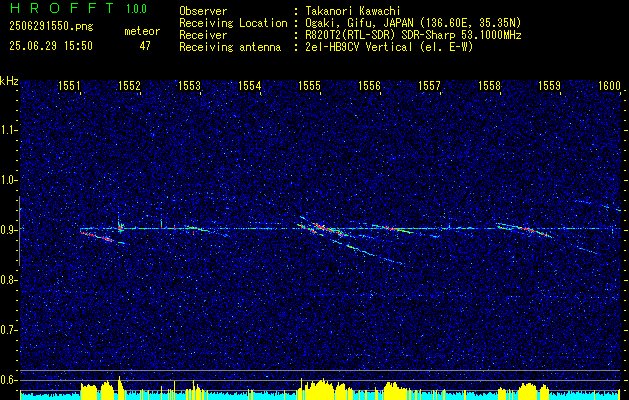This screenshot has width=629, height=400.
Task: Click the HROFFT title text
Action: [x=62, y=8]
